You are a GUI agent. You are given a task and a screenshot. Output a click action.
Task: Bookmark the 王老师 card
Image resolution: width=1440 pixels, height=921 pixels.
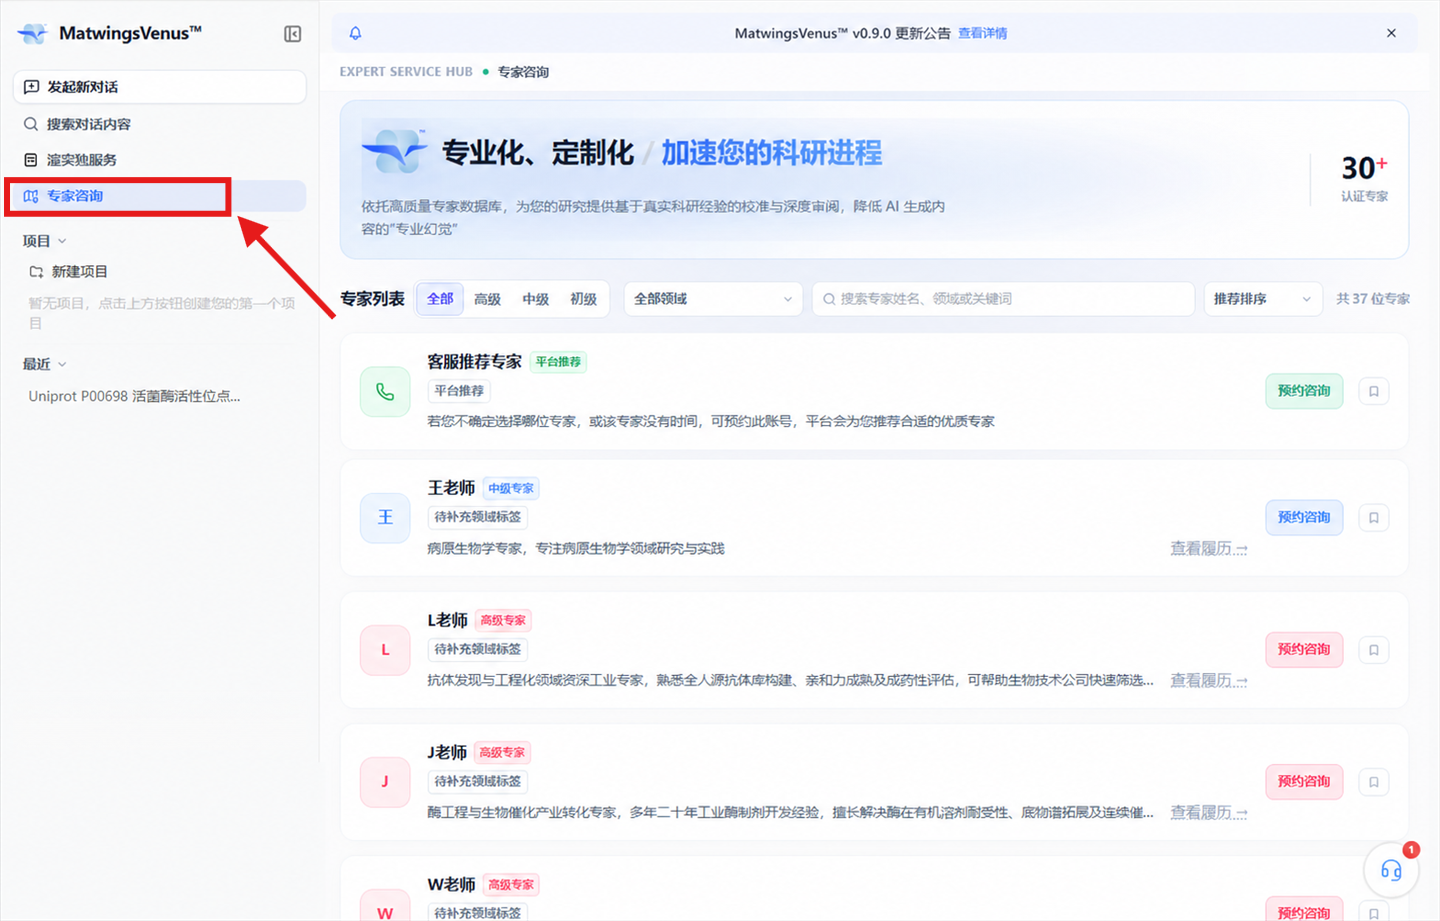[x=1374, y=517]
